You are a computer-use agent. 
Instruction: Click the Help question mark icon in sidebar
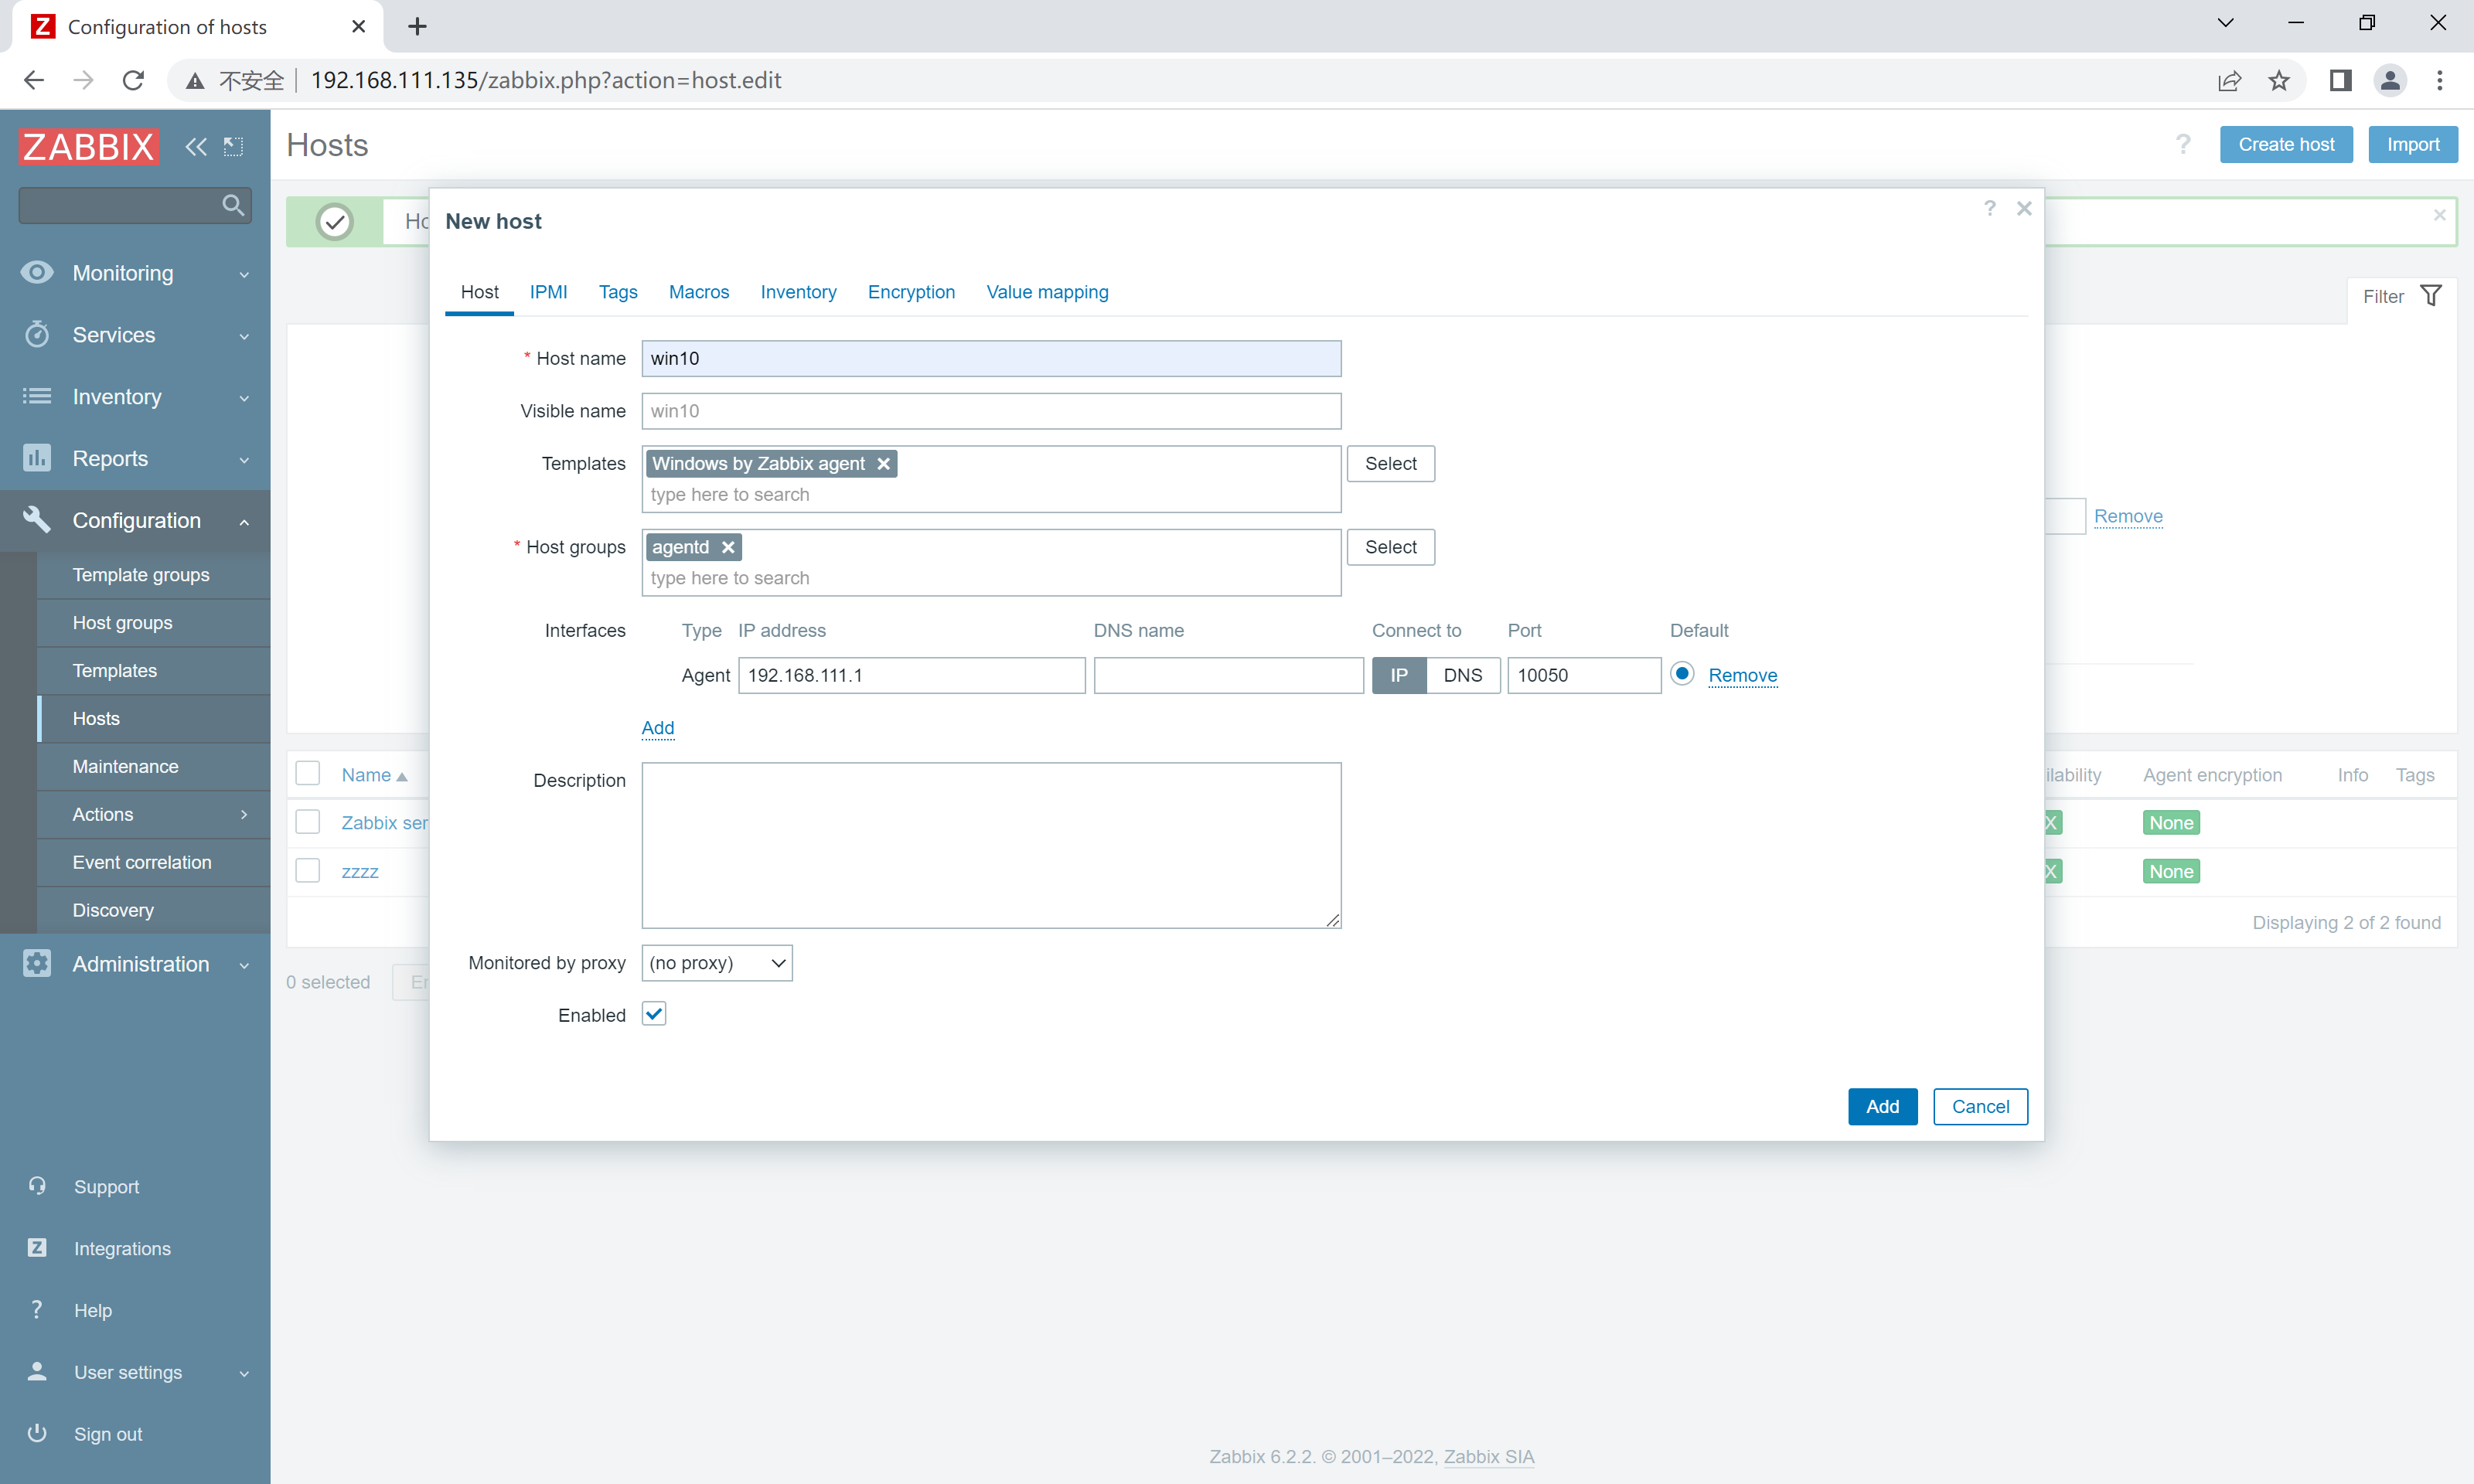[x=37, y=1309]
